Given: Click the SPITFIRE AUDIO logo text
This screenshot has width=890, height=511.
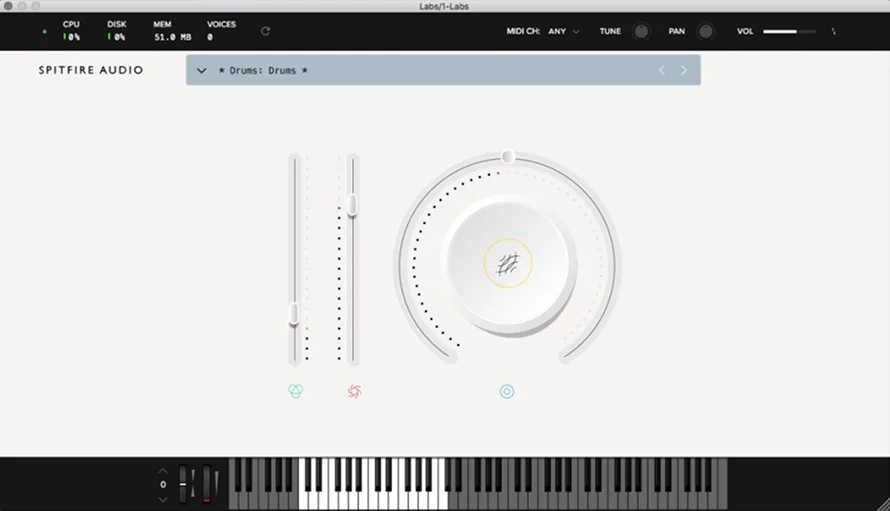Looking at the screenshot, I should [x=91, y=70].
